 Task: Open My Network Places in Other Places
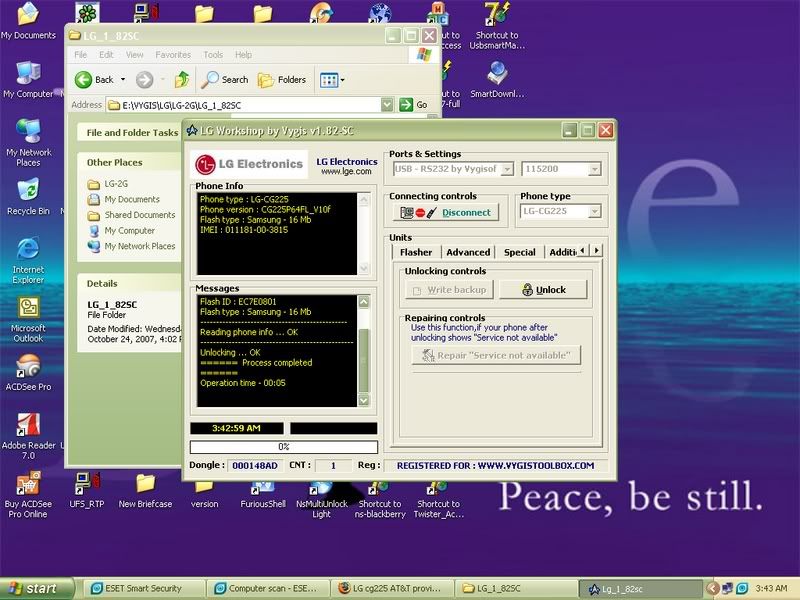(139, 246)
